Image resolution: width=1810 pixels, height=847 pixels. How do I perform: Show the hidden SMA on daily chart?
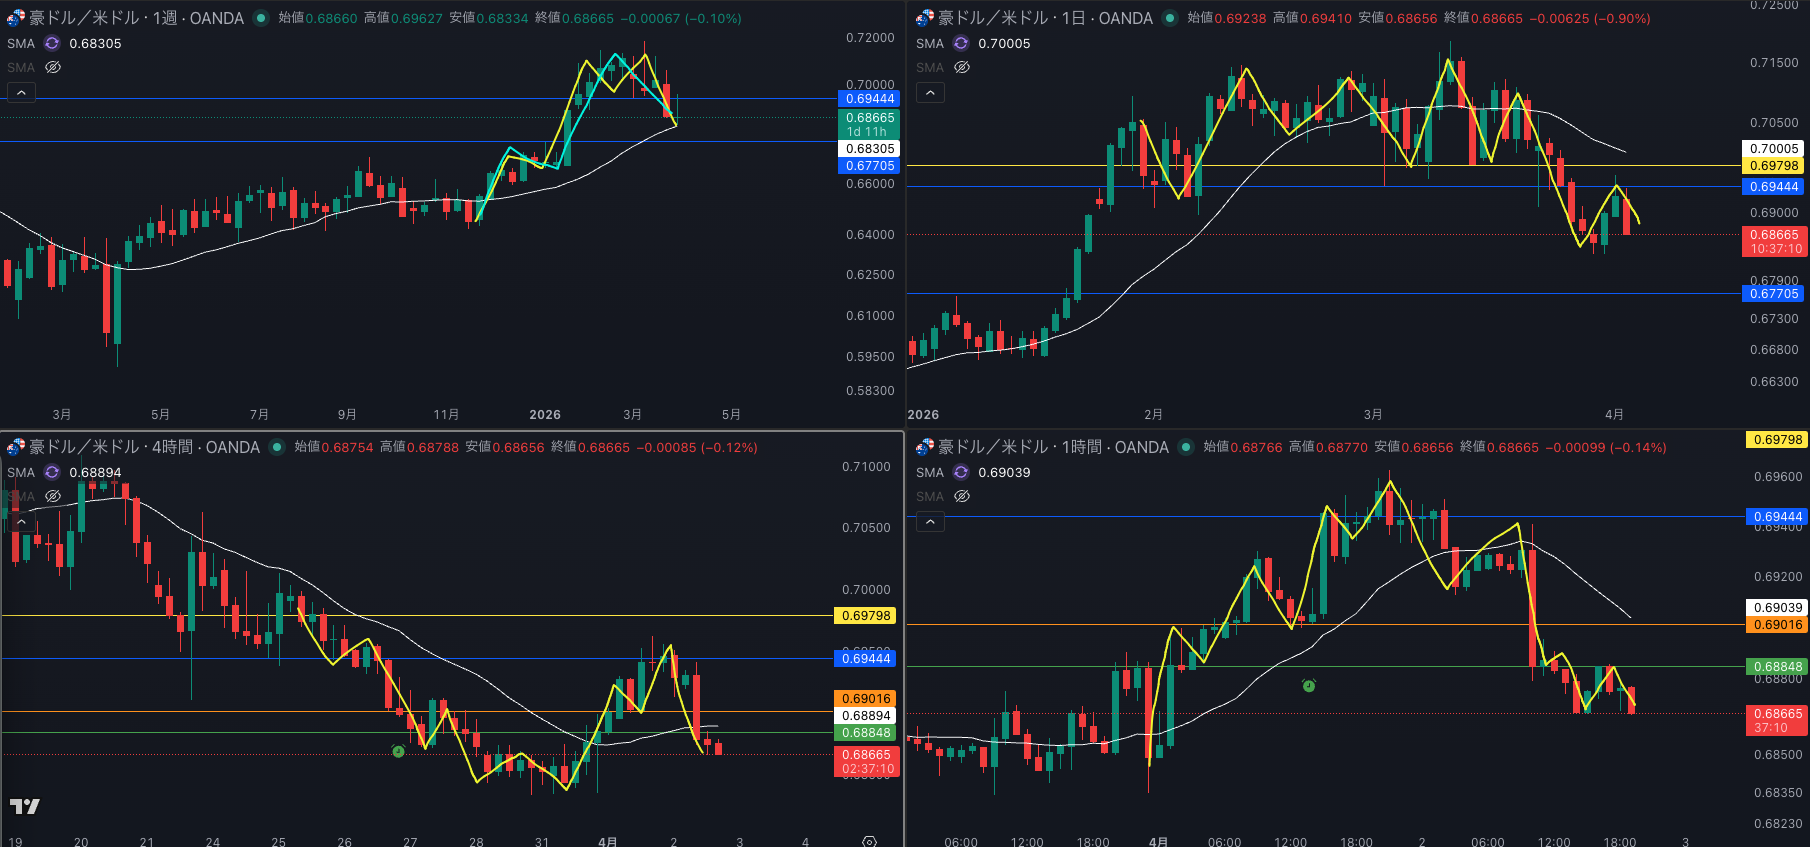click(x=962, y=67)
